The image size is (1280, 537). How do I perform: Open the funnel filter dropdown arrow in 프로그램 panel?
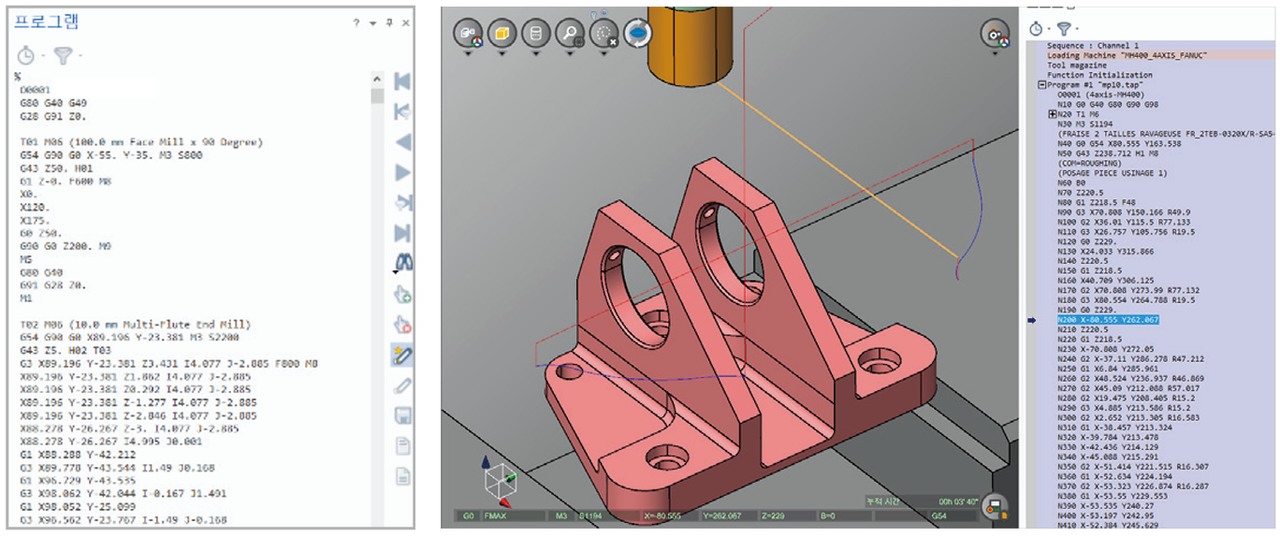click(x=79, y=57)
